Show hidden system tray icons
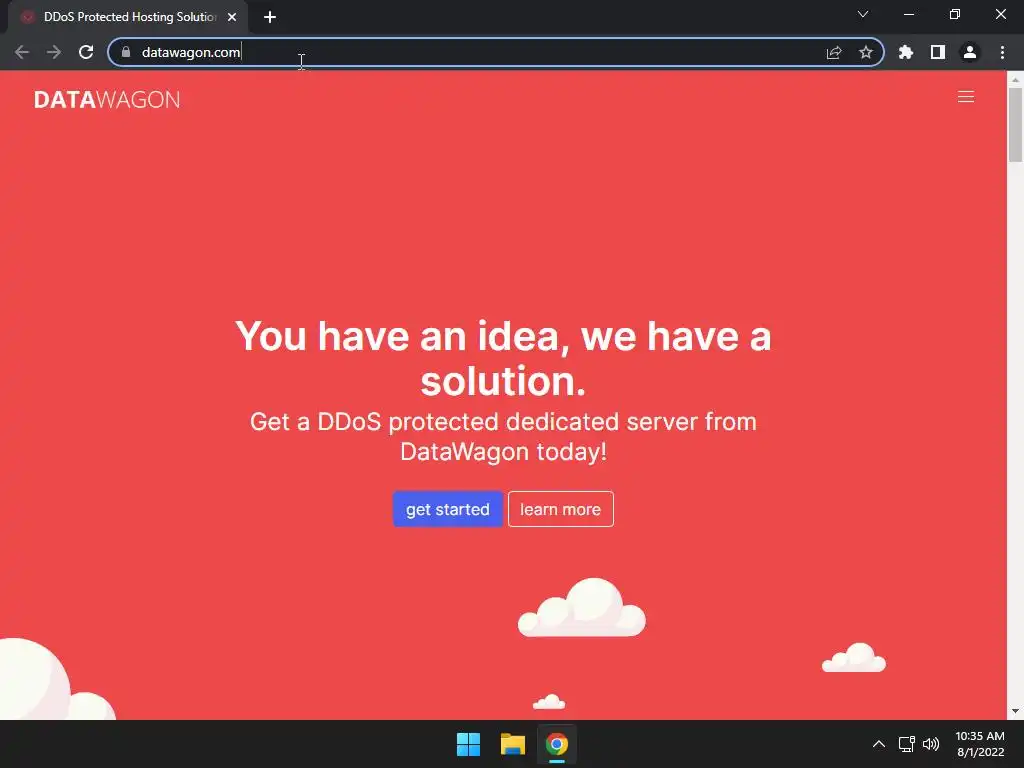The height and width of the screenshot is (768, 1024). (879, 744)
